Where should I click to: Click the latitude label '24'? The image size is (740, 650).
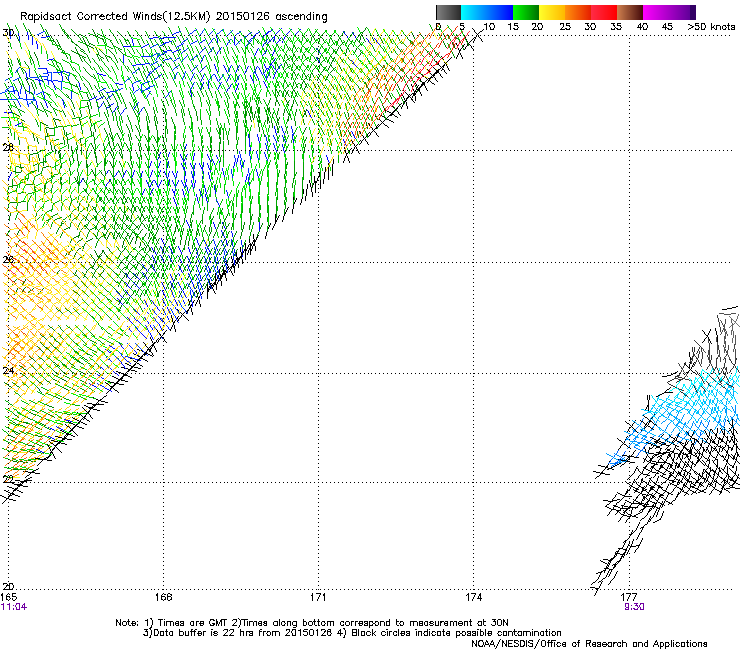click(8, 371)
